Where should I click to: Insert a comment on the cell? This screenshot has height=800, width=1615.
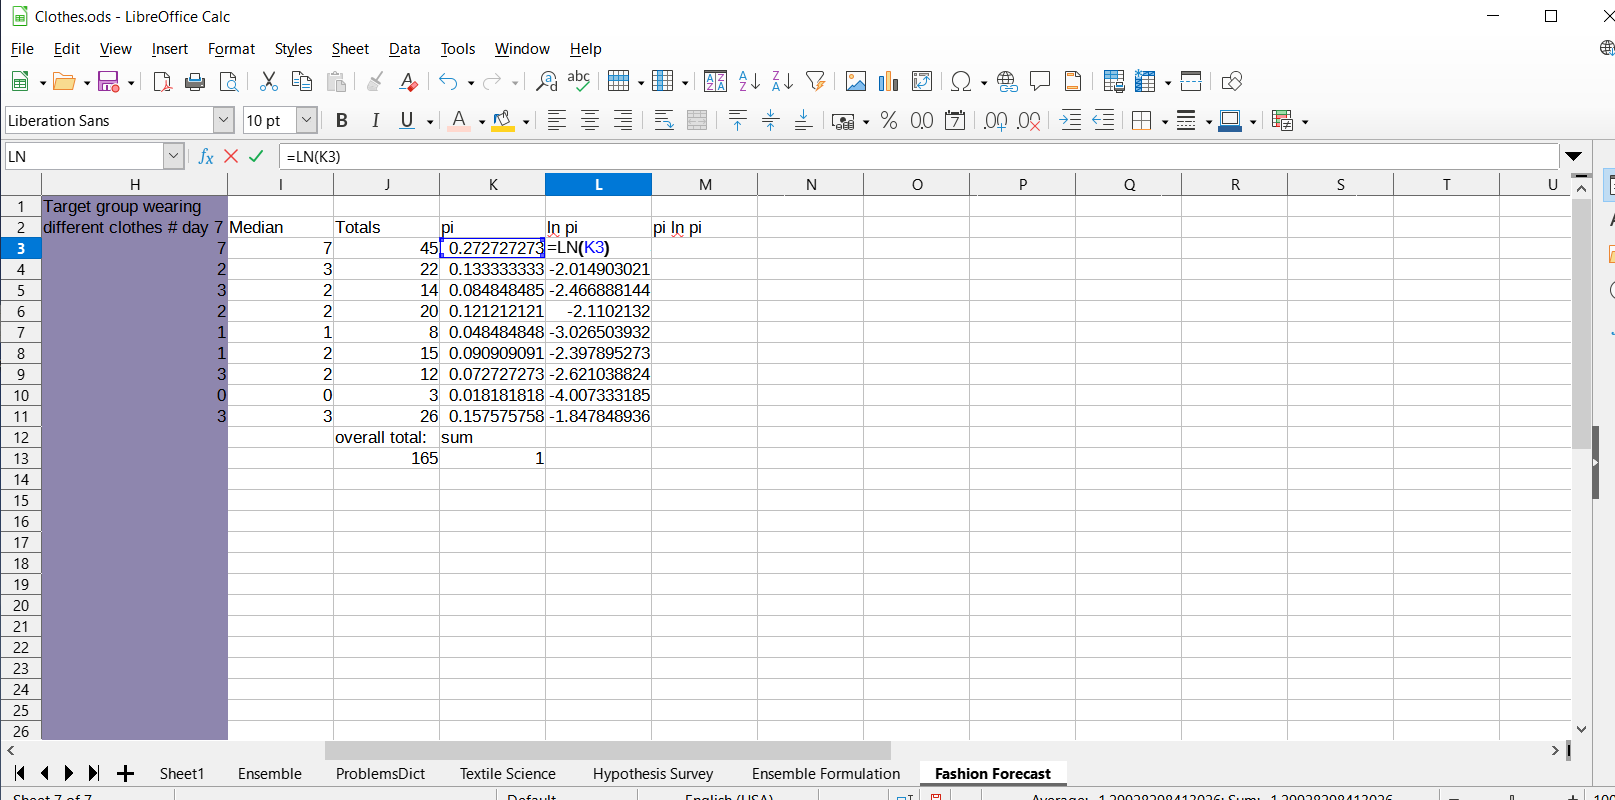click(1040, 82)
